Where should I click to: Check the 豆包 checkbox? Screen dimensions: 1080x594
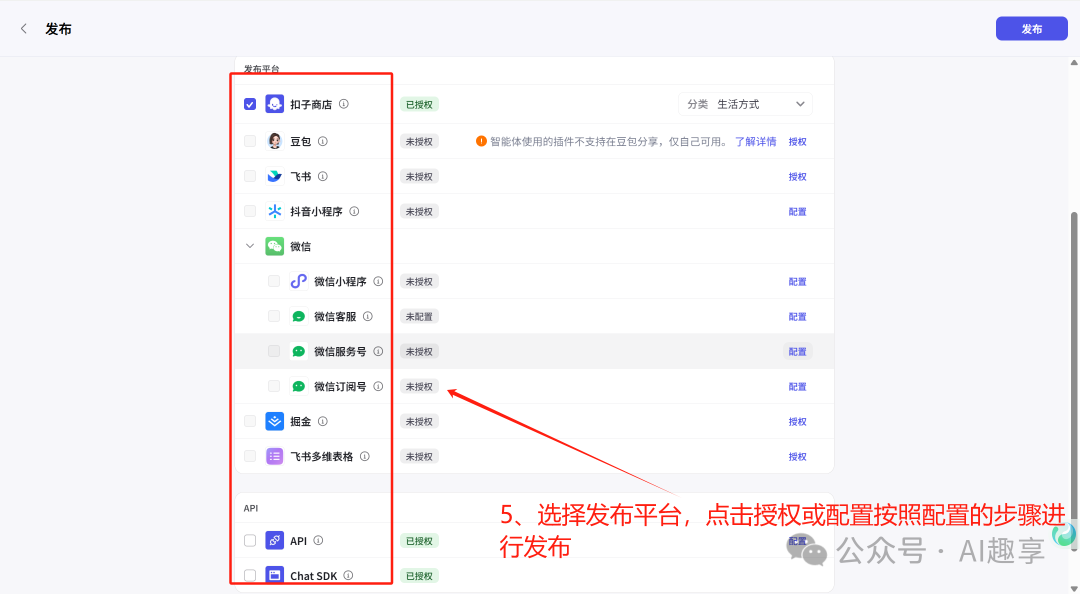(250, 141)
